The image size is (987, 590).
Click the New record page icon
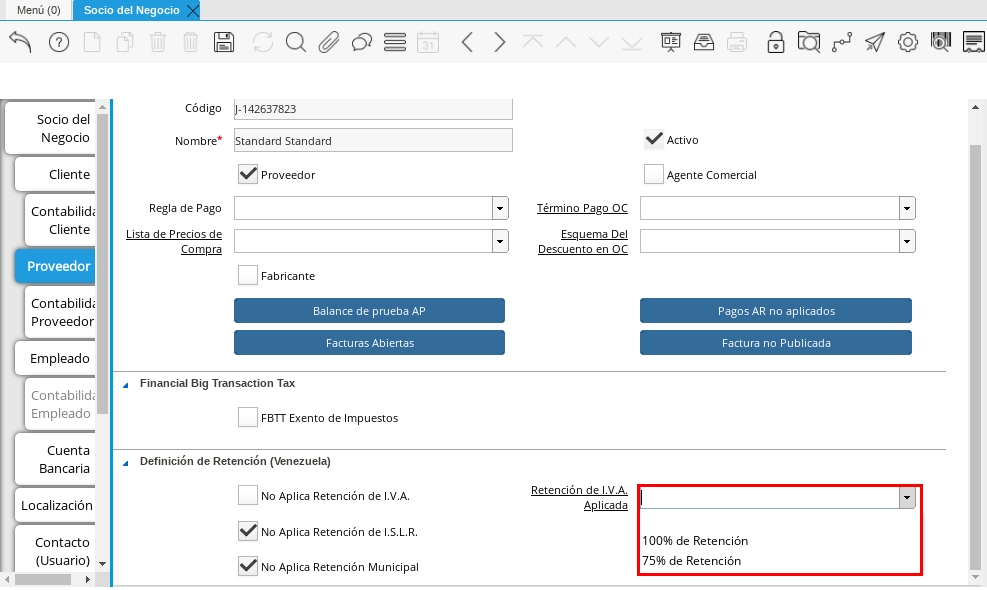[92, 42]
